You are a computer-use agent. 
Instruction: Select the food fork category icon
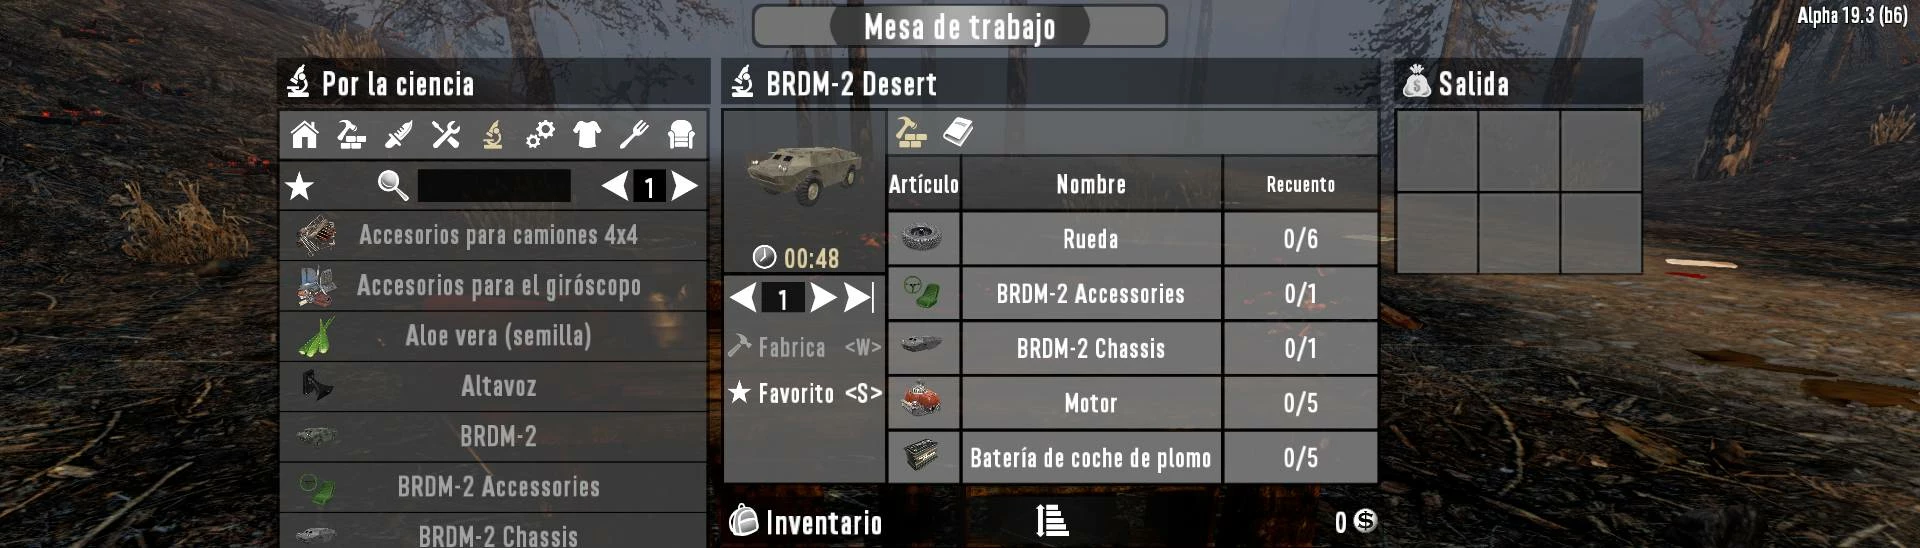[634, 134]
